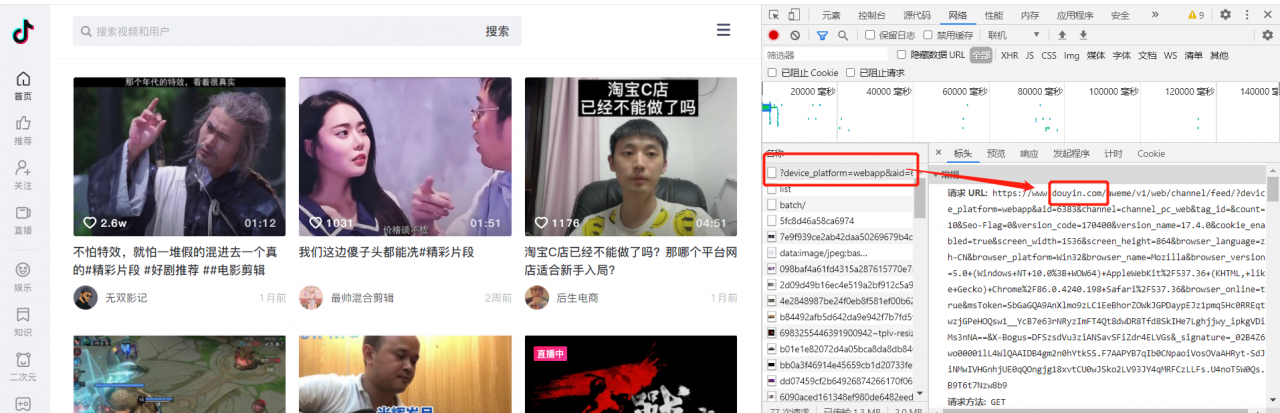Expand more DevTools tabs with » chevron
Image resolution: width=1280 pixels, height=413 pixels.
point(1155,15)
